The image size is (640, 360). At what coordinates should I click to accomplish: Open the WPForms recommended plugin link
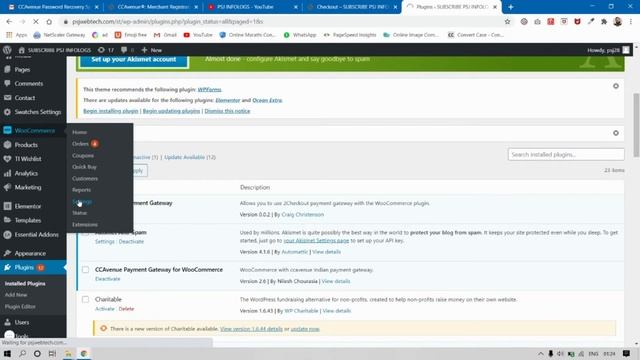click(x=209, y=89)
